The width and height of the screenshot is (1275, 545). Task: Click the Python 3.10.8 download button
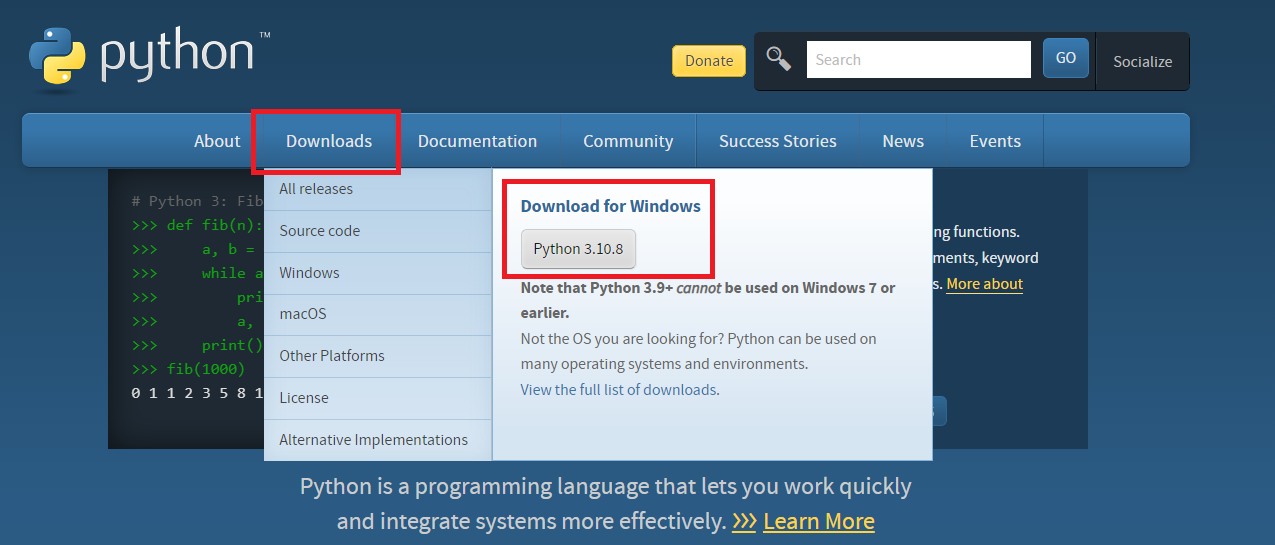pyautogui.click(x=578, y=249)
